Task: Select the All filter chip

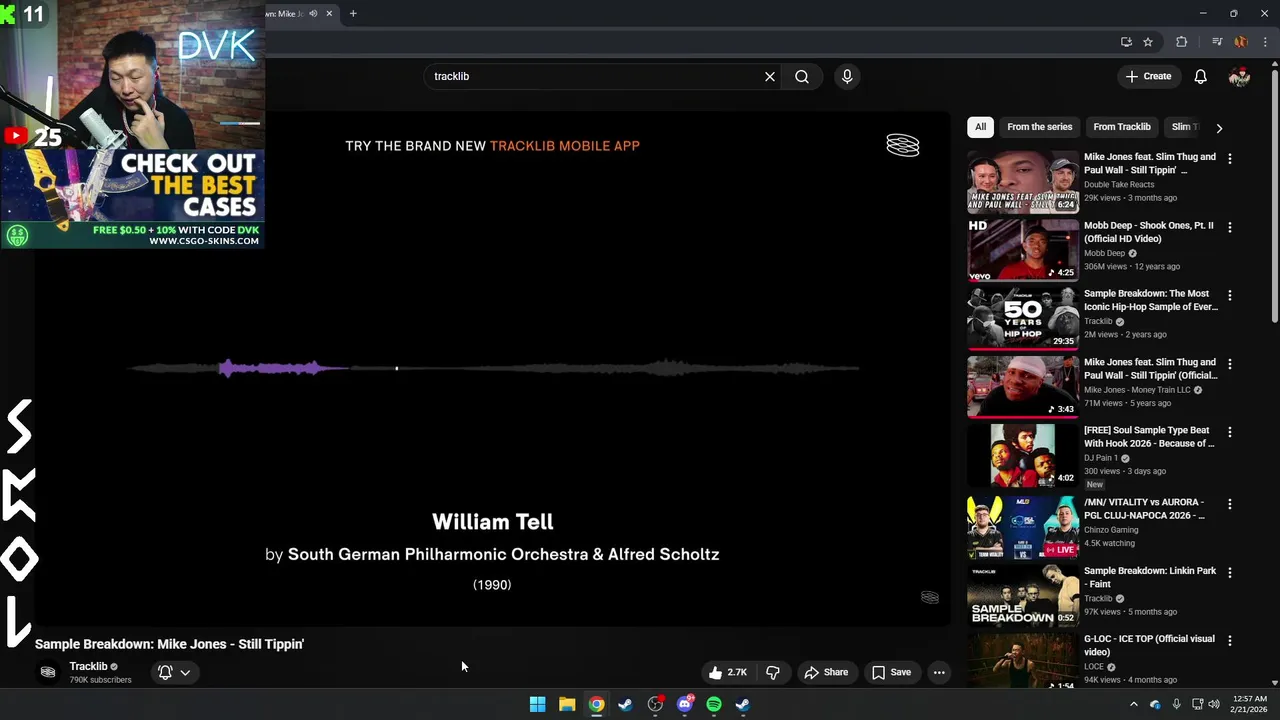Action: pos(980,127)
